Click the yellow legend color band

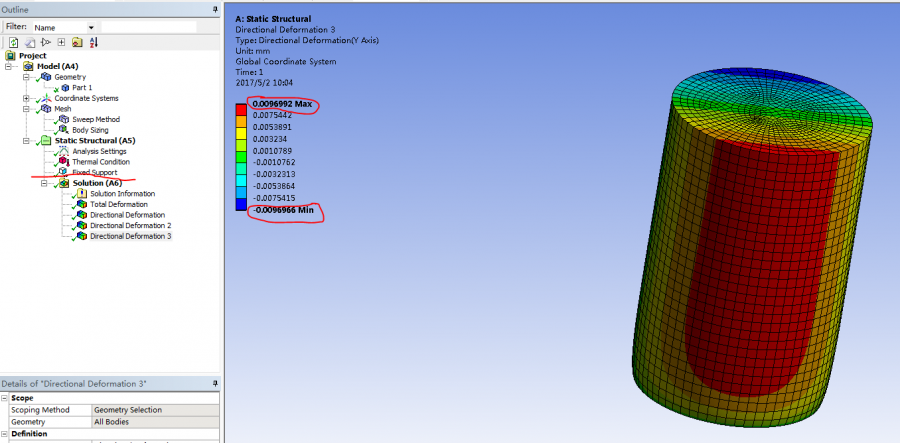[241, 133]
